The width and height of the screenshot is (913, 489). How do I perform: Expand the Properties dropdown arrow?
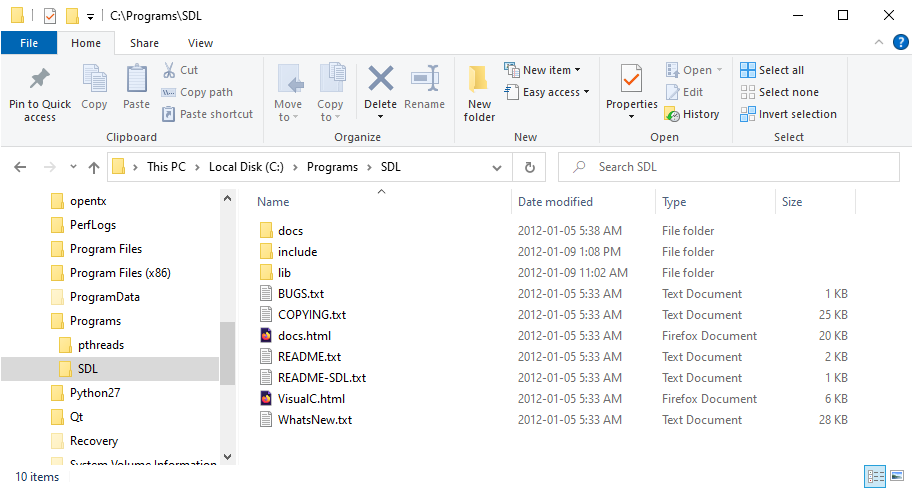point(631,117)
